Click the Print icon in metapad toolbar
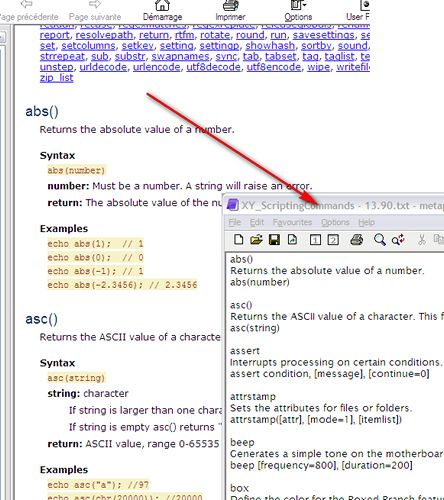 pyautogui.click(x=357, y=240)
